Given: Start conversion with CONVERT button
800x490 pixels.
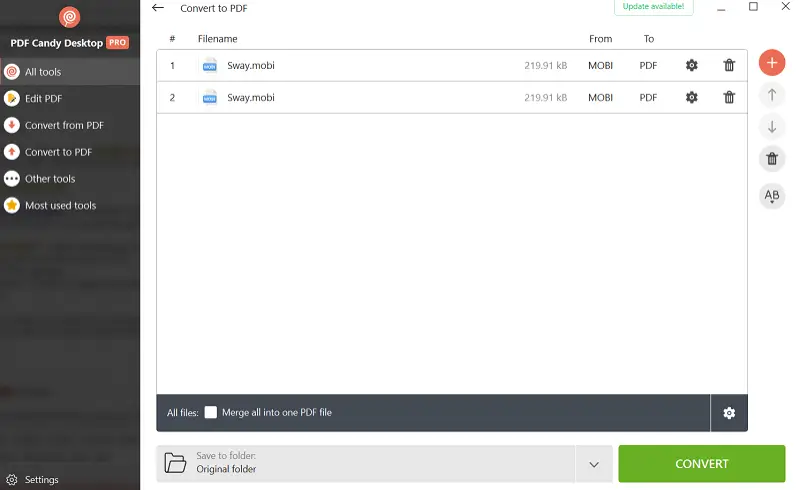Looking at the screenshot, I should [702, 464].
